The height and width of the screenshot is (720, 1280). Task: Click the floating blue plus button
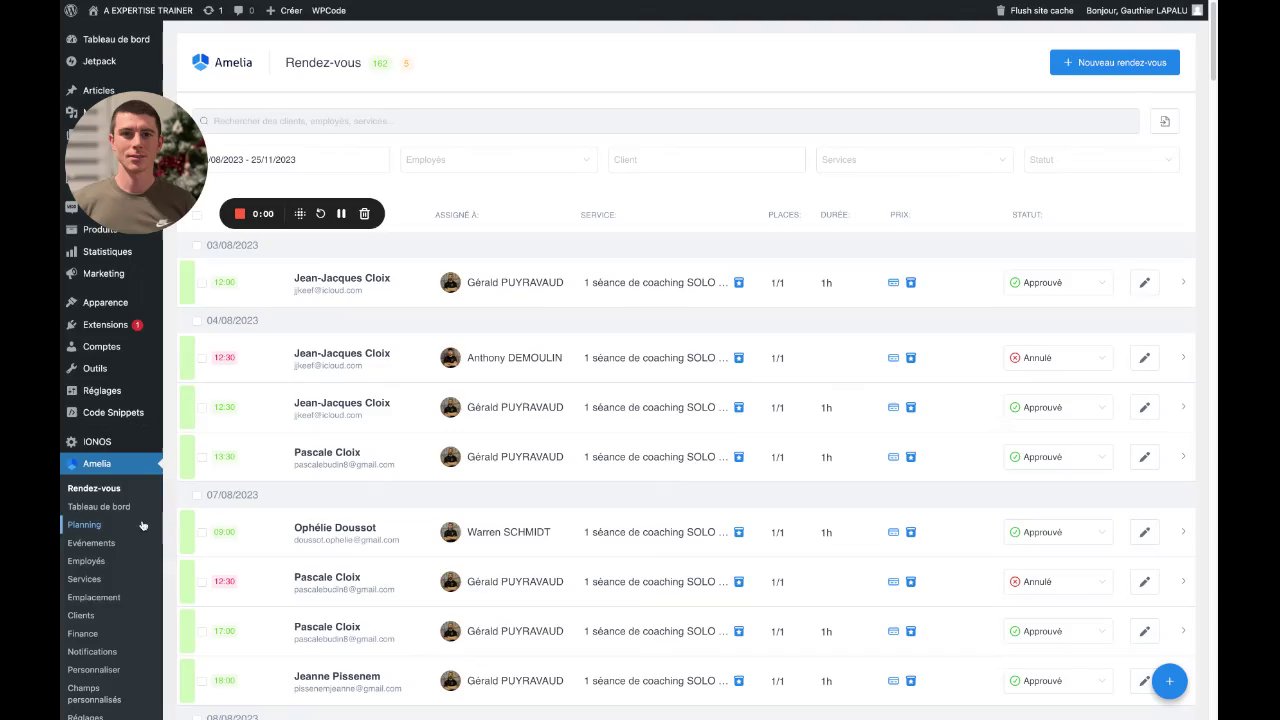pyautogui.click(x=1169, y=681)
